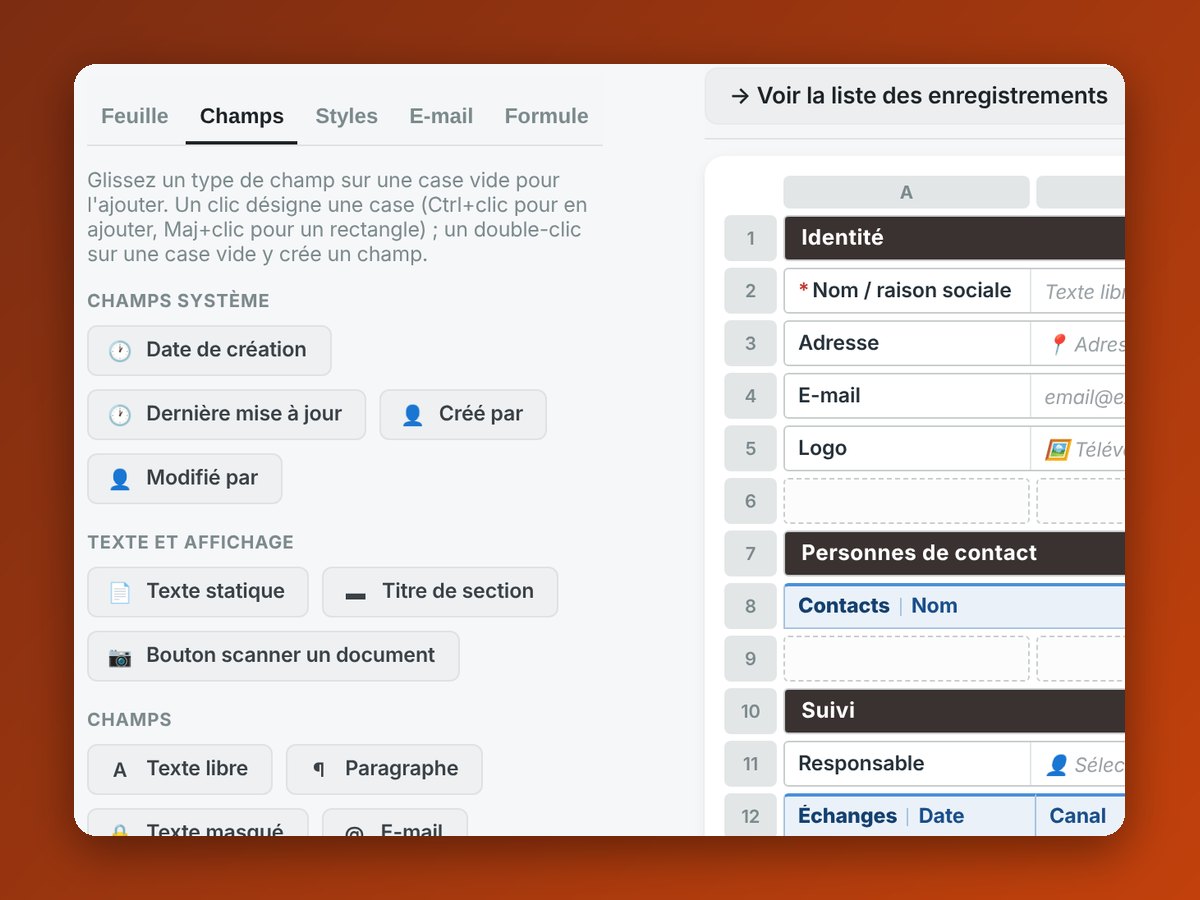This screenshot has height=900, width=1200.
Task: Click the person icon on Modifié par
Action: click(120, 479)
